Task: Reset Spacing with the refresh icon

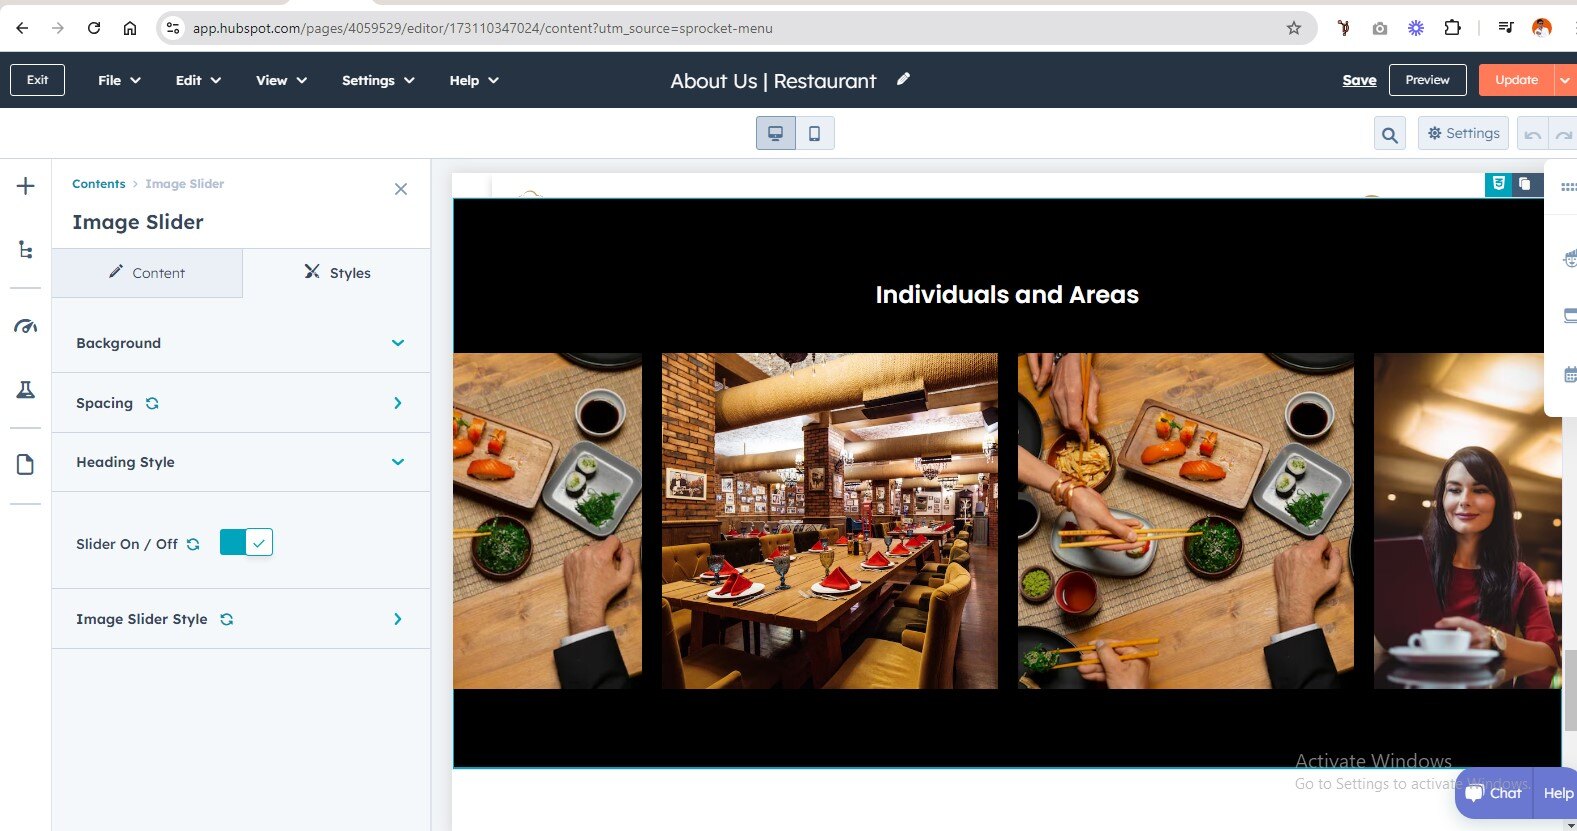Action: coord(152,404)
